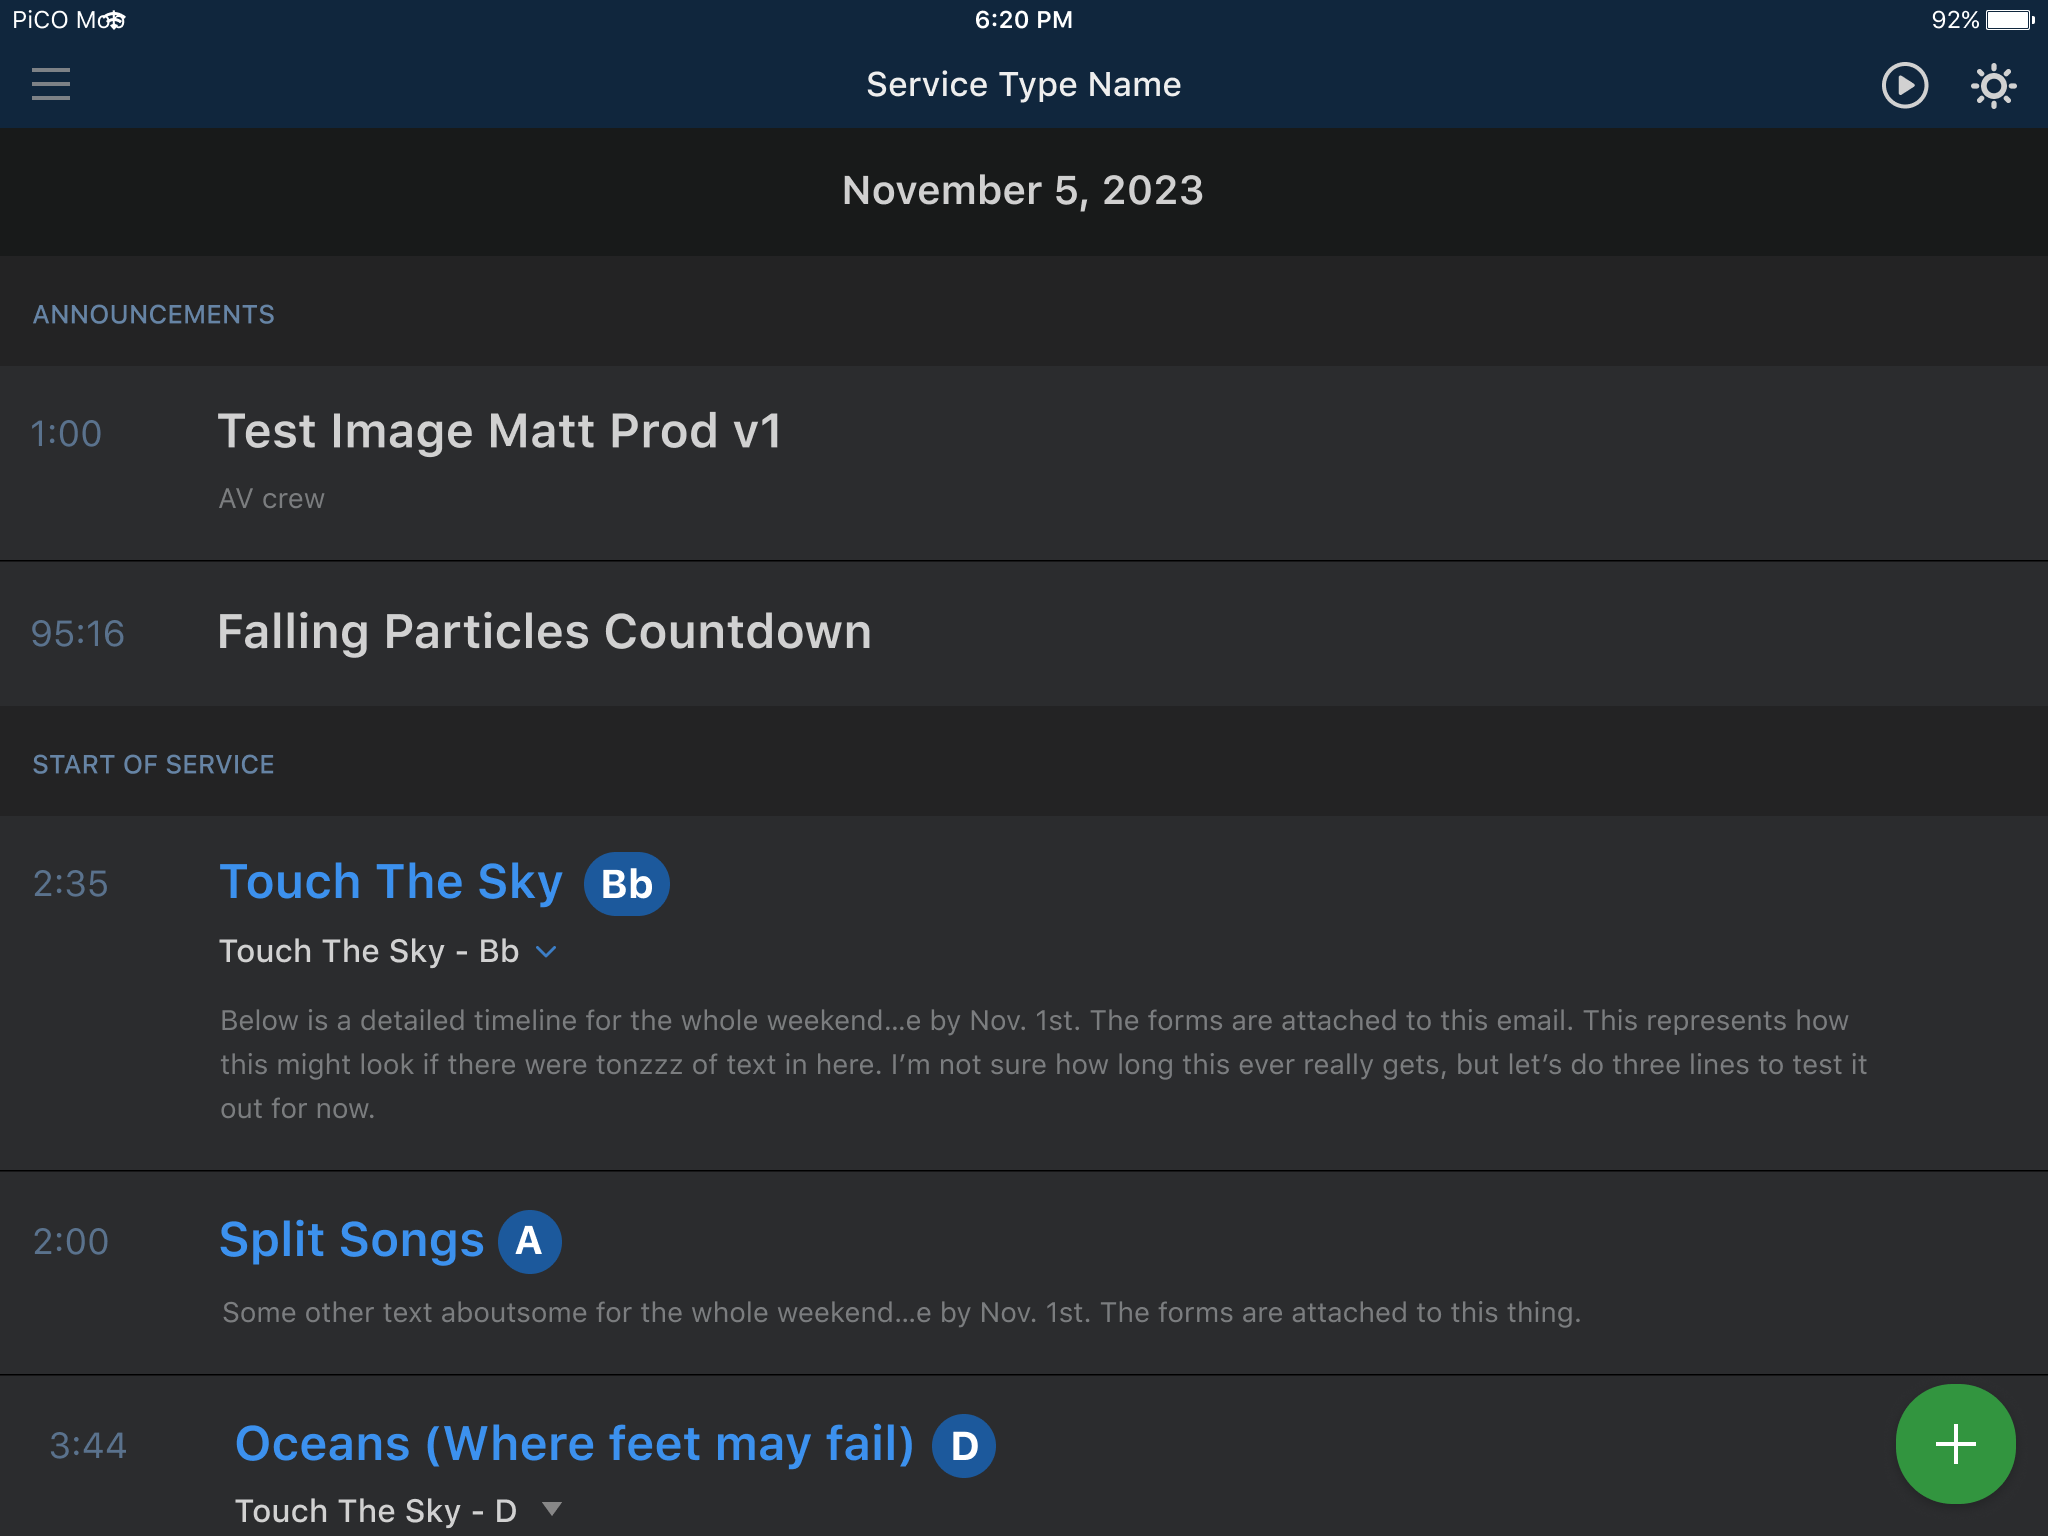Open the Touch The Sky song

(x=390, y=882)
